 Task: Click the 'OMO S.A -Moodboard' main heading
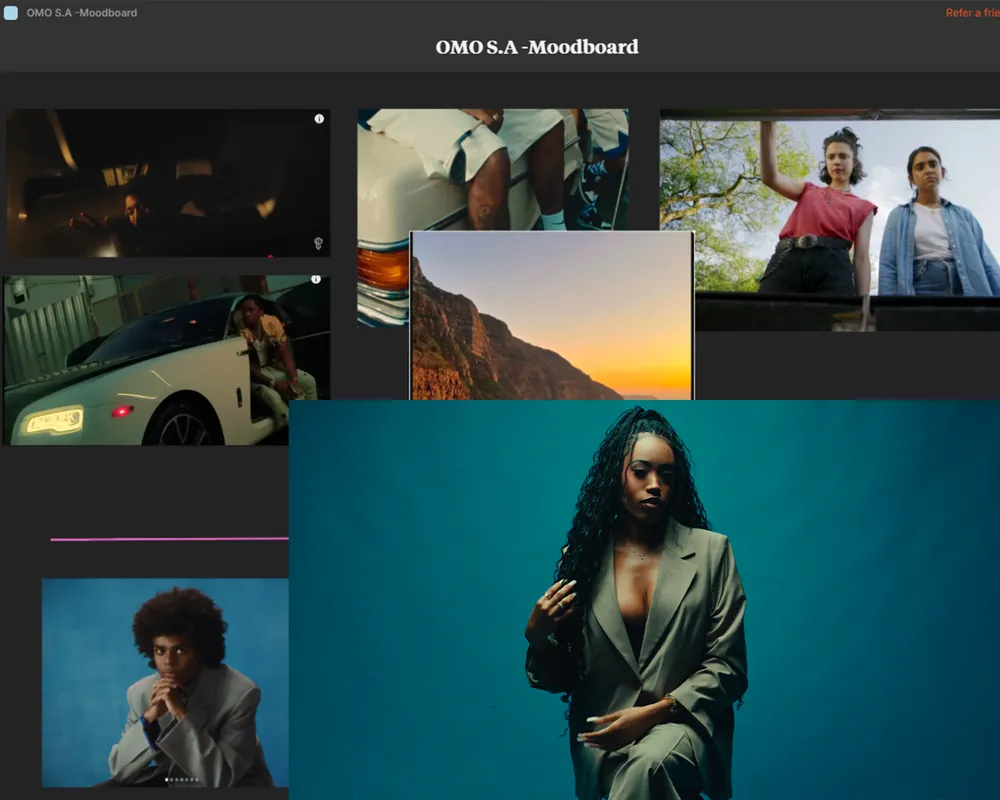click(537, 47)
